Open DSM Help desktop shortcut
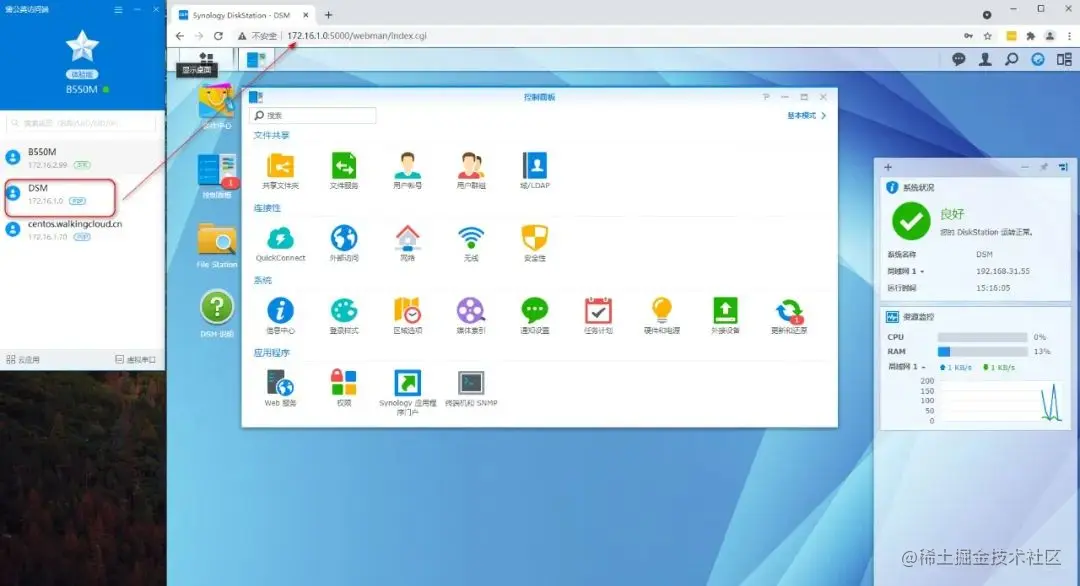 pyautogui.click(x=217, y=307)
